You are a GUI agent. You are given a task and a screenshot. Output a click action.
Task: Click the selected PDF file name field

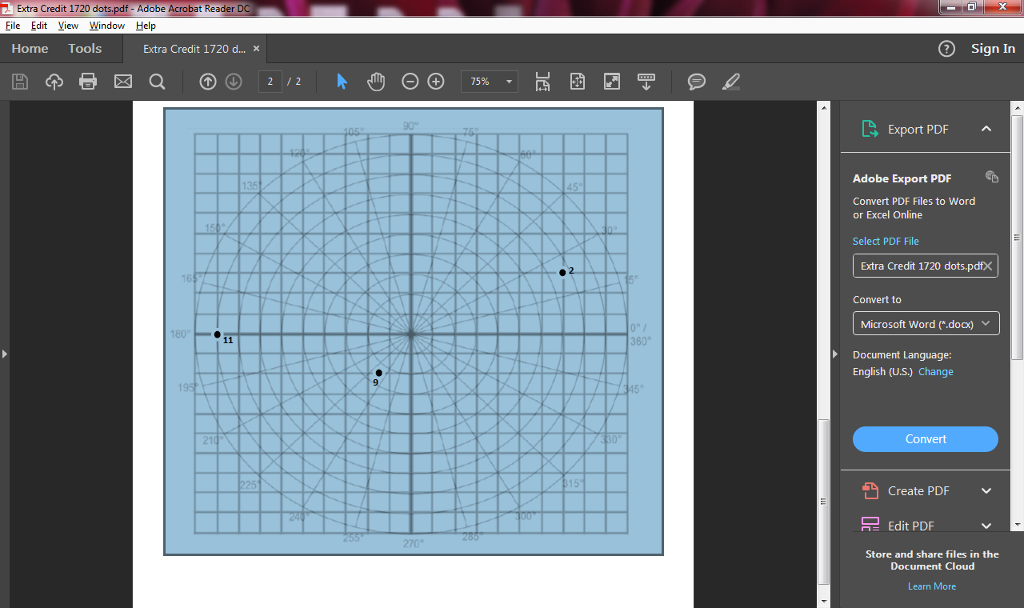point(925,266)
